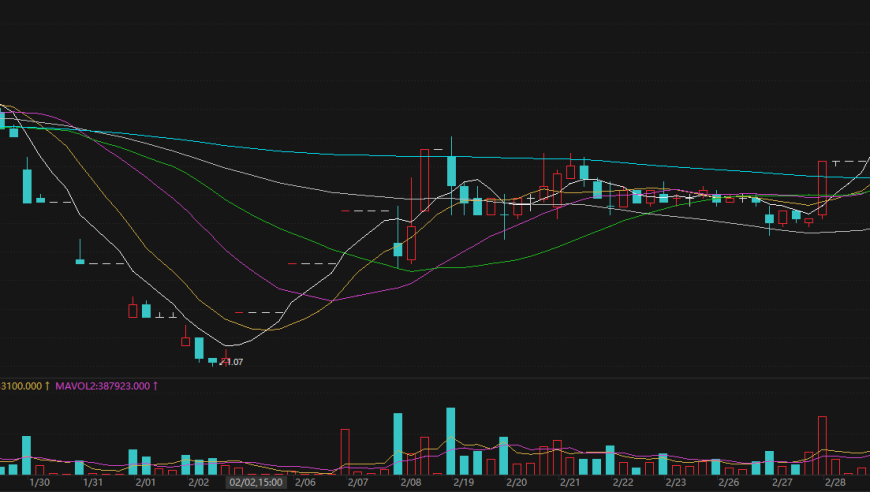Select the 1/30 date on the time axis

point(40,482)
